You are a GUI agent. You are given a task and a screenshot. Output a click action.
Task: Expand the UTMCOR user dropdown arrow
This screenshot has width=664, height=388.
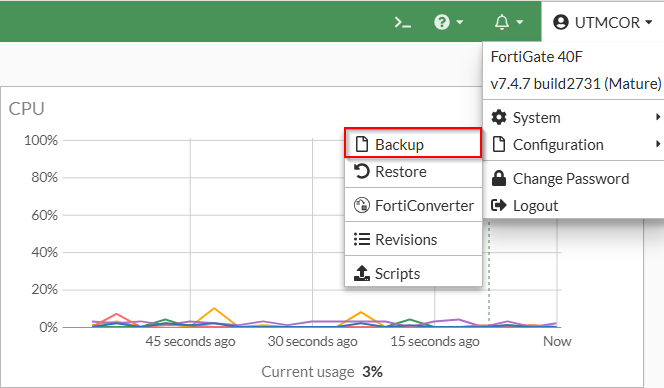(x=649, y=22)
